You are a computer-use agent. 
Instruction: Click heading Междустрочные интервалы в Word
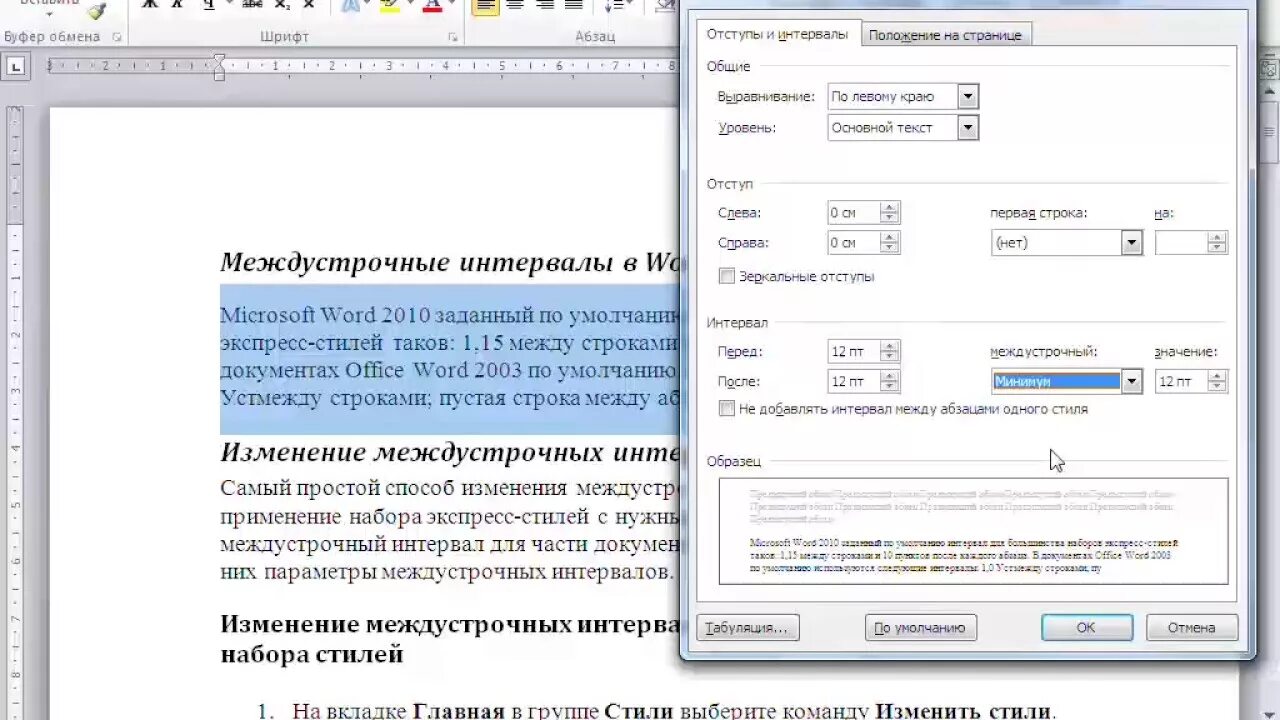(450, 262)
